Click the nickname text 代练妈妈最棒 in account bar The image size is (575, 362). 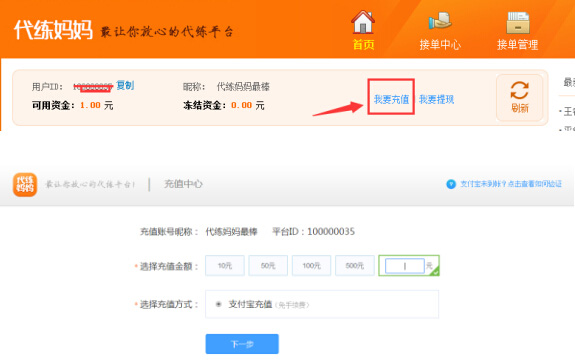[x=243, y=87]
